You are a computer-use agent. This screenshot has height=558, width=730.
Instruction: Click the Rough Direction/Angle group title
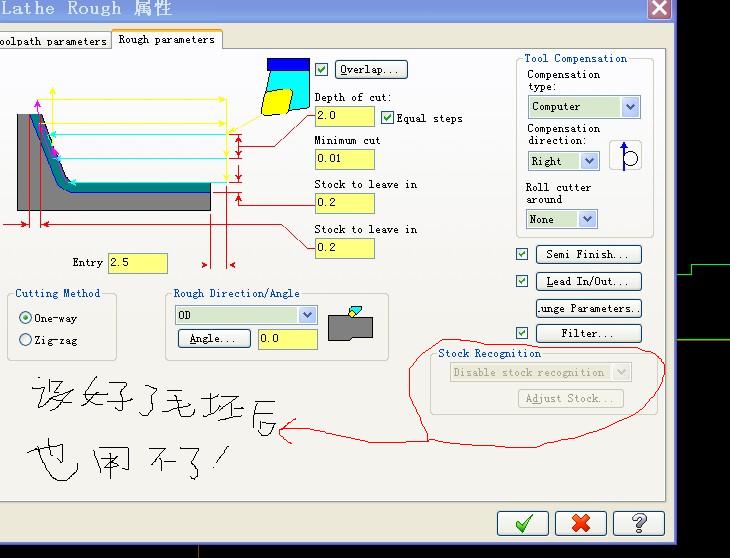[x=237, y=293]
